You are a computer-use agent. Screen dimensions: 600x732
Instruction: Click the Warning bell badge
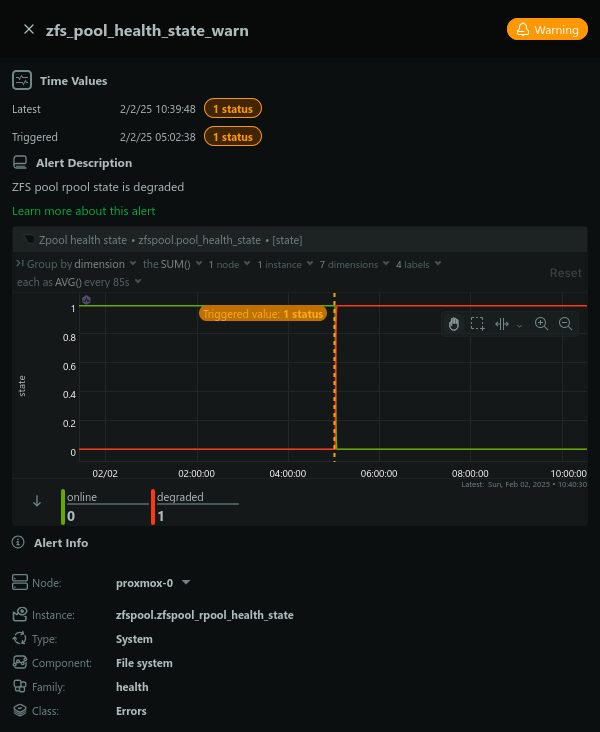tap(547, 29)
